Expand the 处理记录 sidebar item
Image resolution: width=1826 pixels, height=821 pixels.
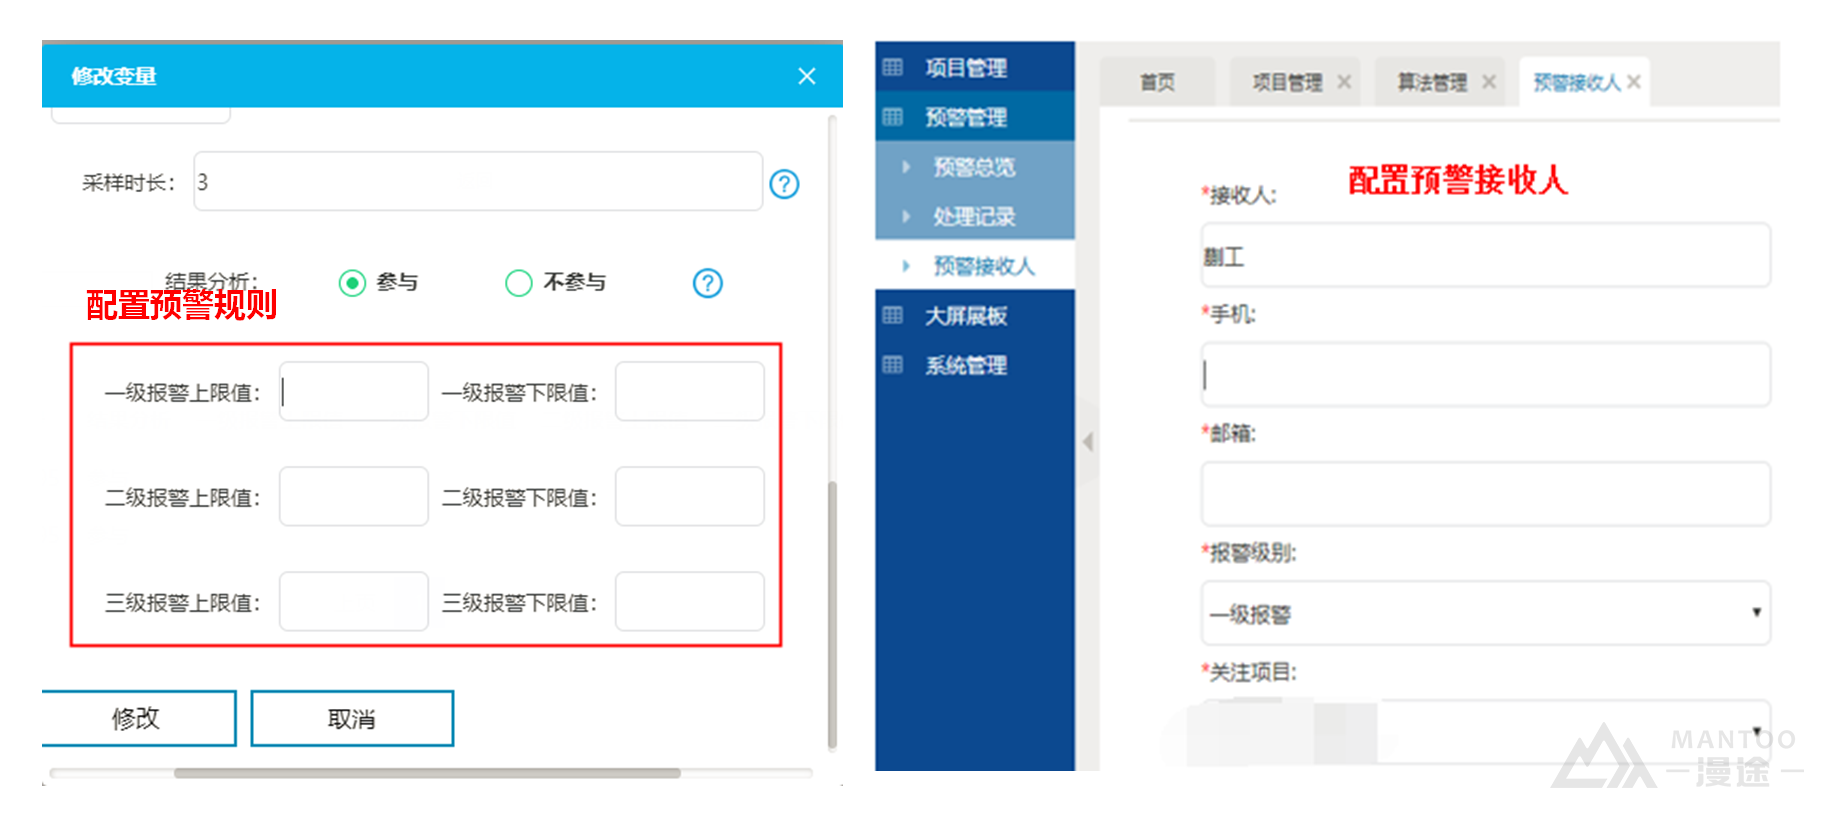tap(906, 216)
